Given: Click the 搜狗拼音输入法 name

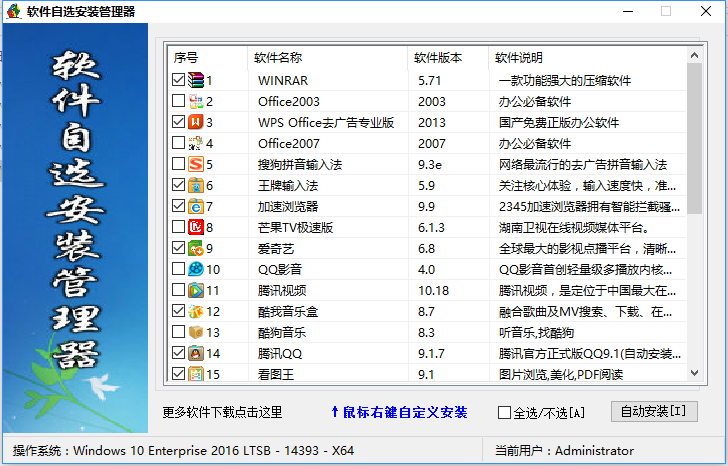Looking at the screenshot, I should (x=300, y=165).
